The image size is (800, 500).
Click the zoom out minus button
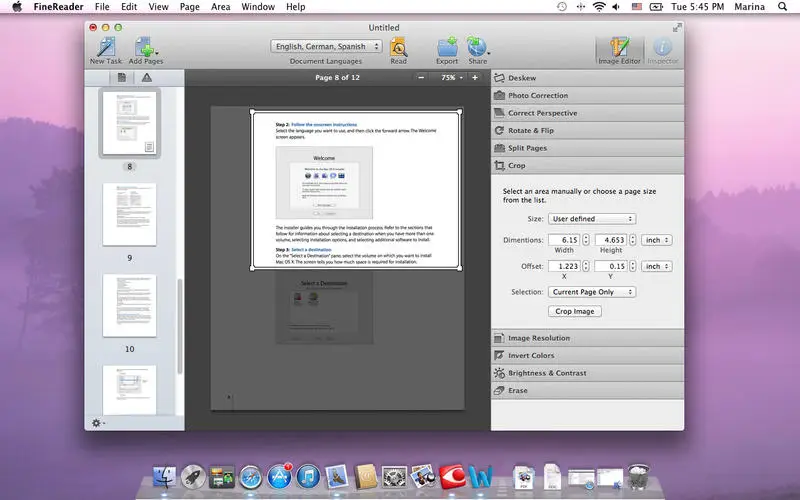point(421,77)
